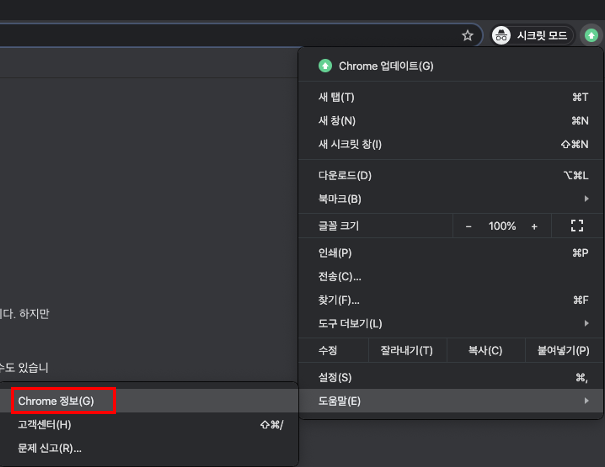Open 설정(S) settings menu item

451,377
